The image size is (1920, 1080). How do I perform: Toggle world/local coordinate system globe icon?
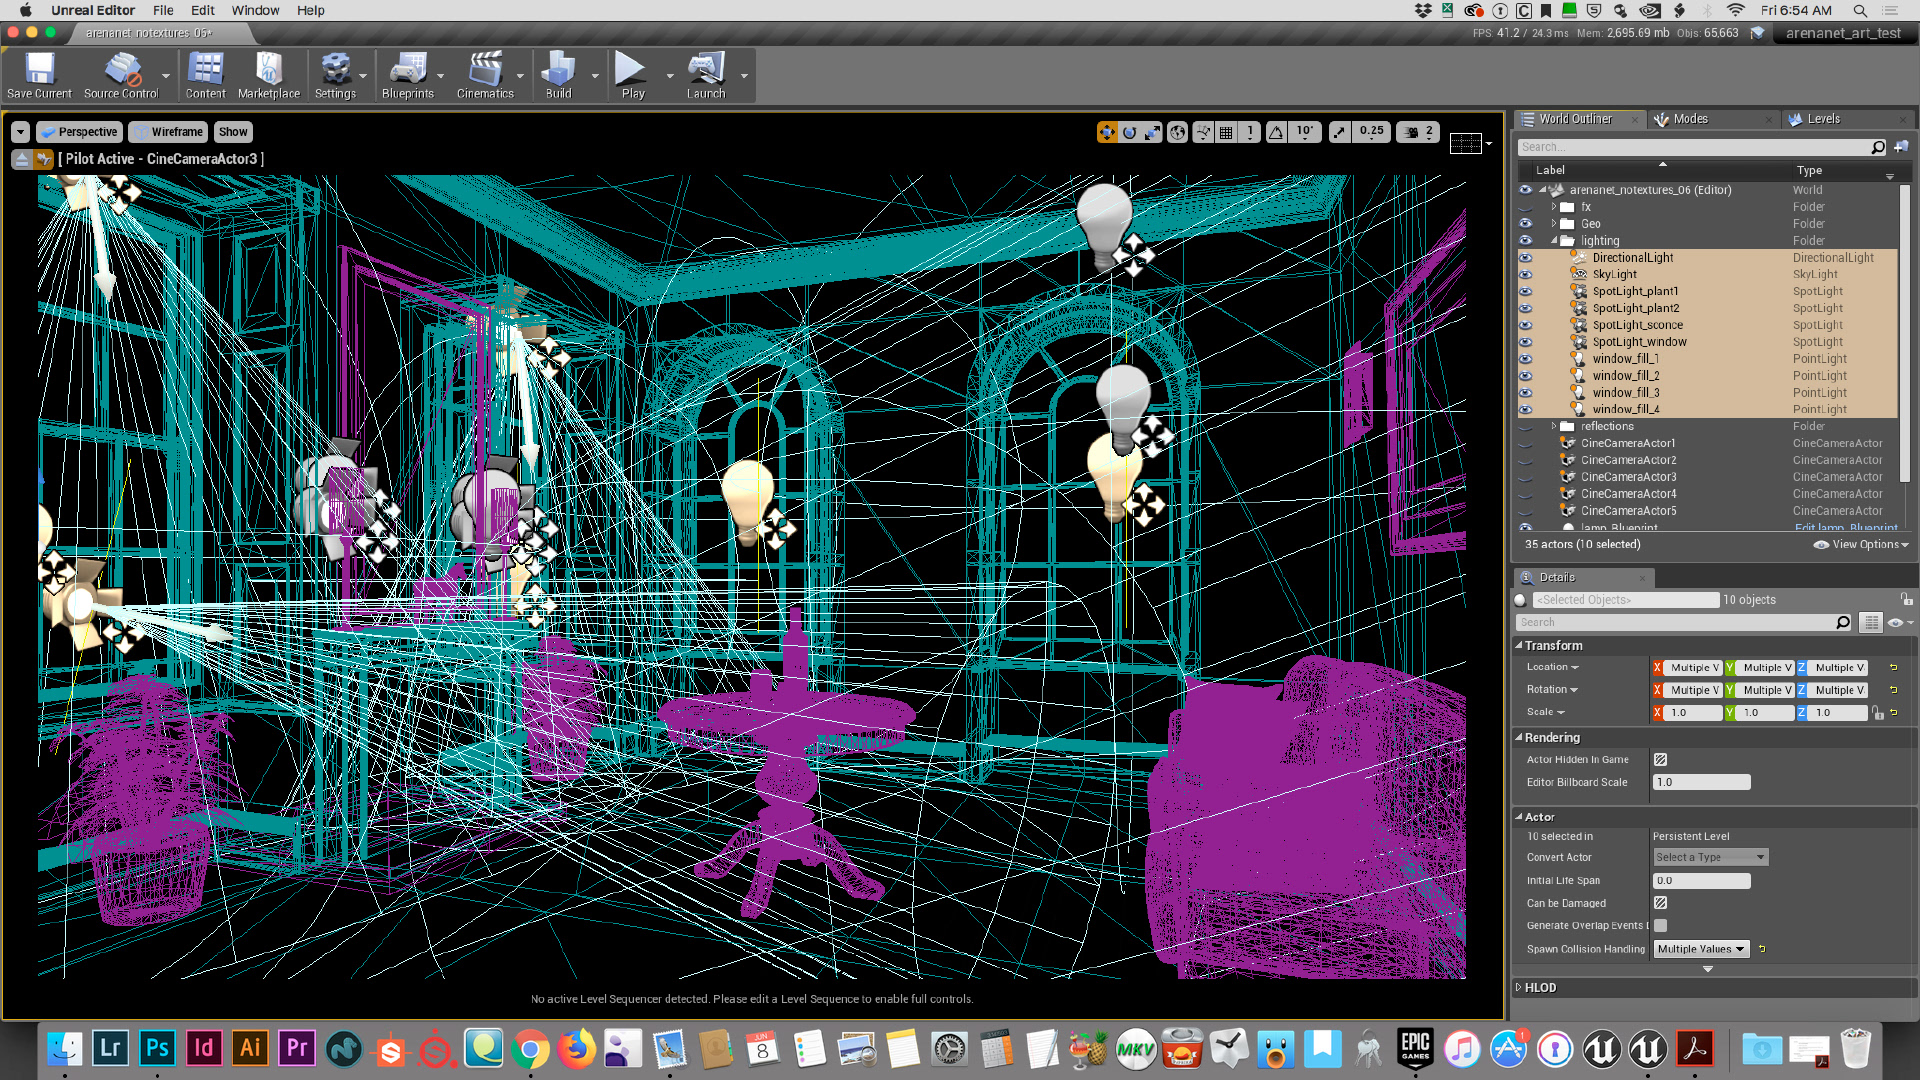1178,132
